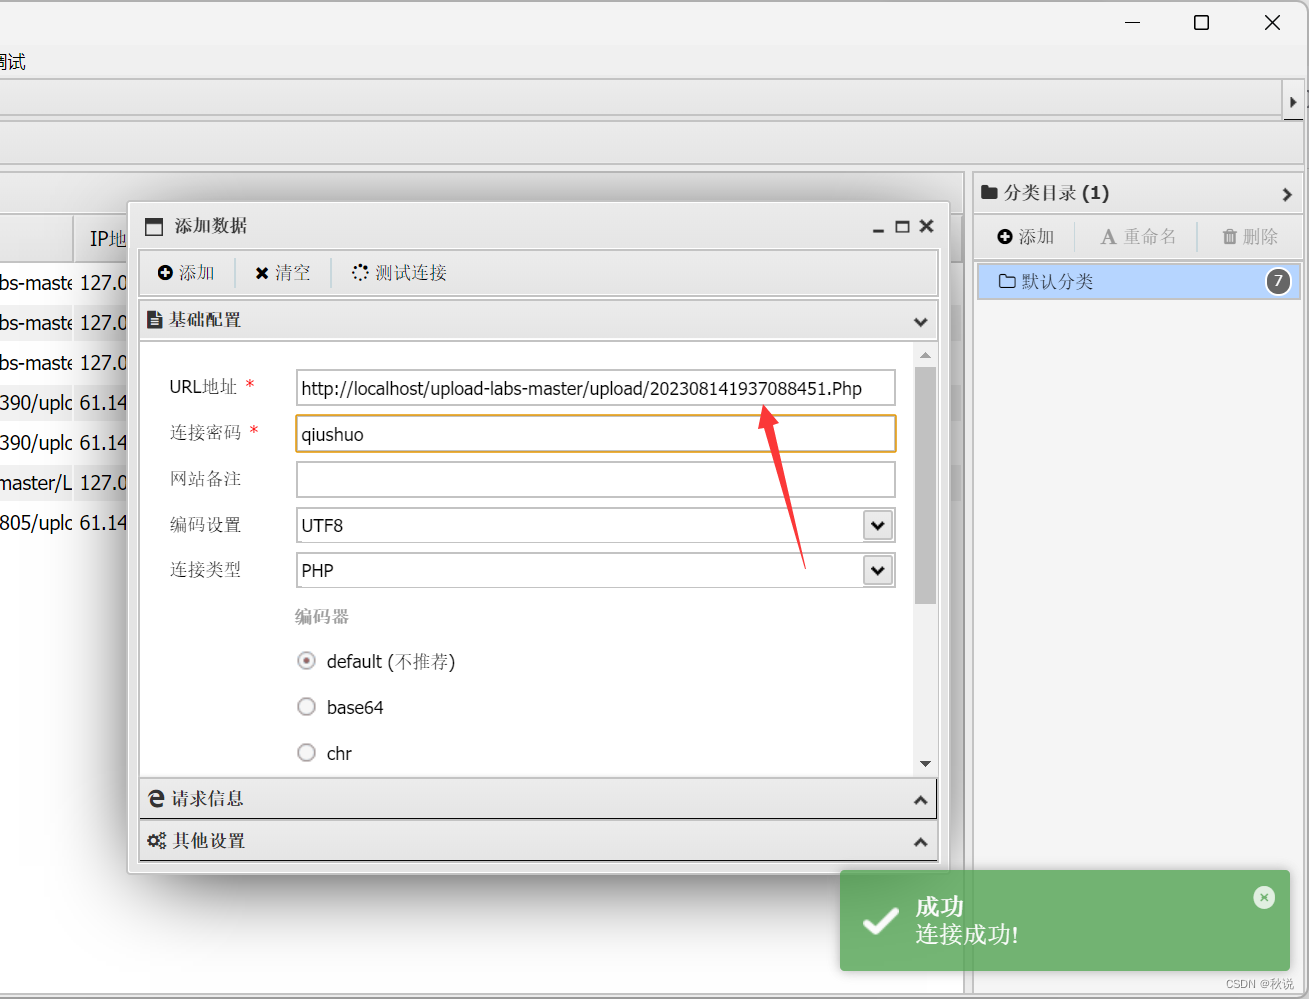This screenshot has height=999, width=1309.
Task: Click the 请求信息 browser icon
Action: 156,798
